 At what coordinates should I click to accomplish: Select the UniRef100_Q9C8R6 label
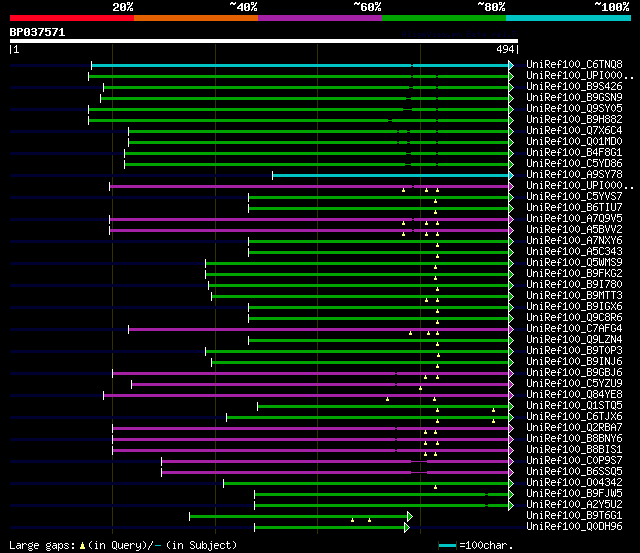[574, 318]
